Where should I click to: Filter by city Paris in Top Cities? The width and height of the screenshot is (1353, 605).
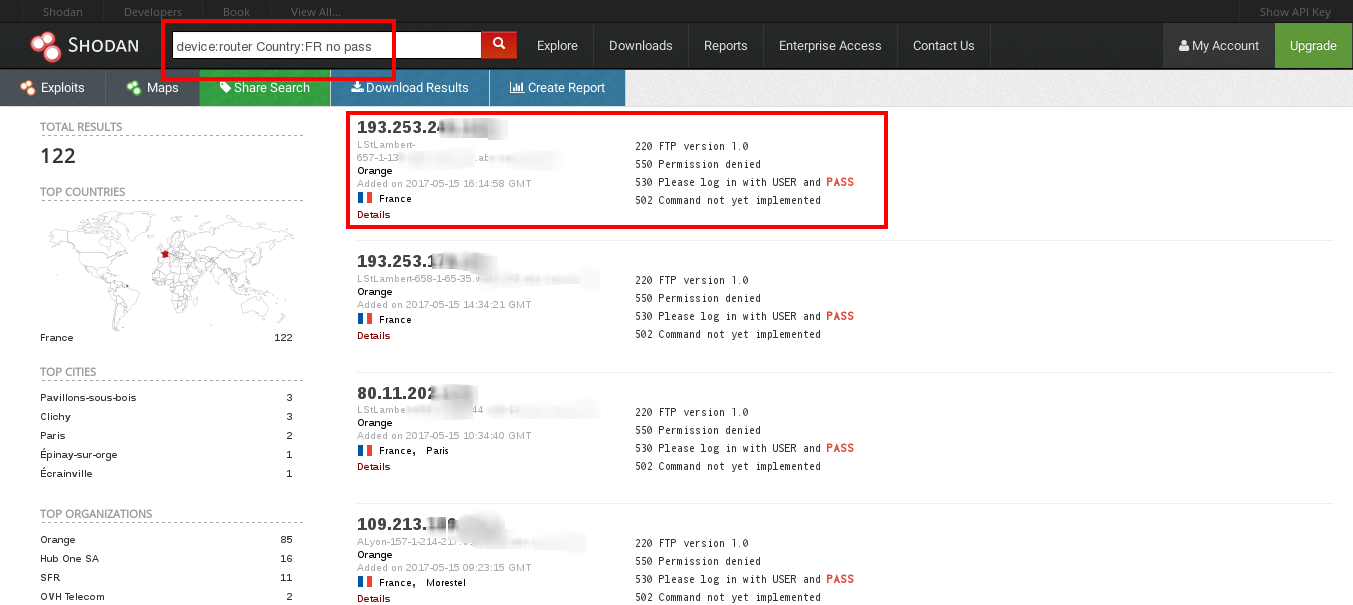[53, 435]
